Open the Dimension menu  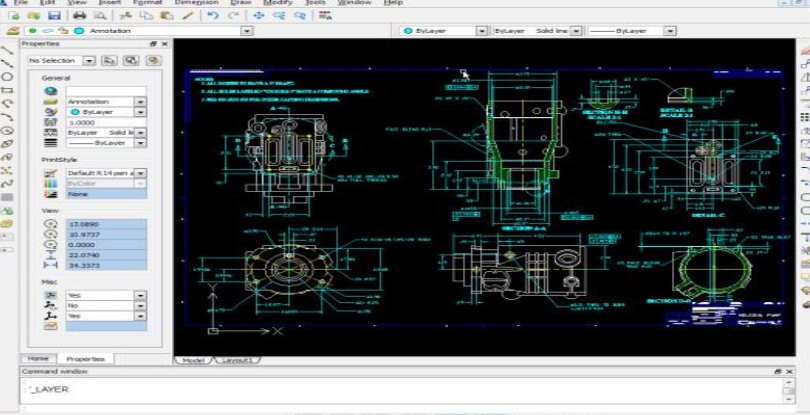198,3
